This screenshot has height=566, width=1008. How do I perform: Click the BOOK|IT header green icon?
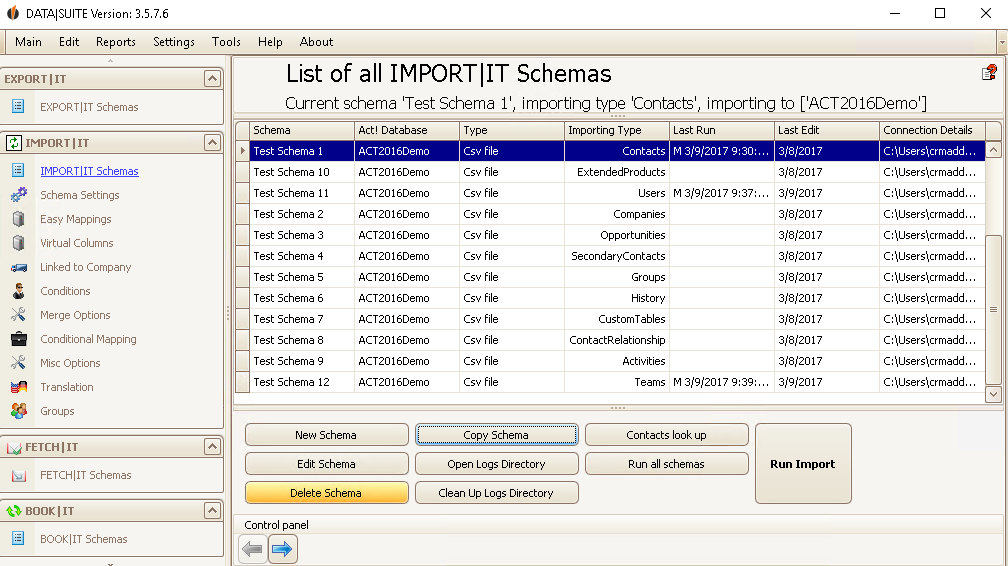(x=14, y=511)
